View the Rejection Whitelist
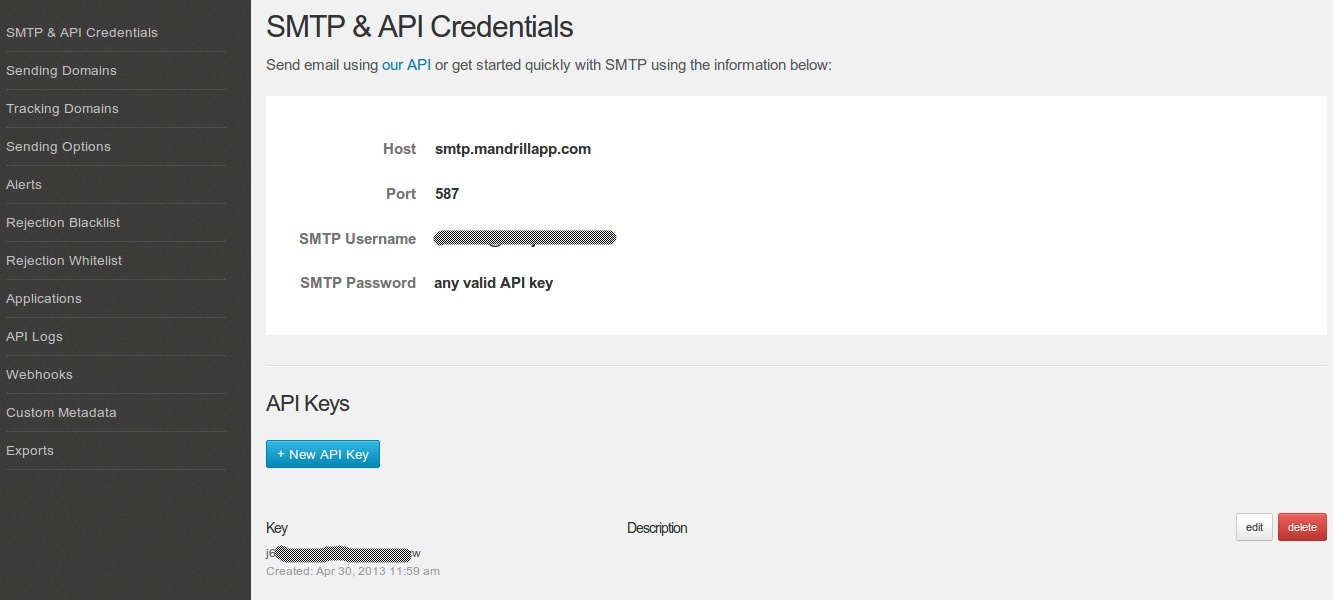 coord(64,261)
